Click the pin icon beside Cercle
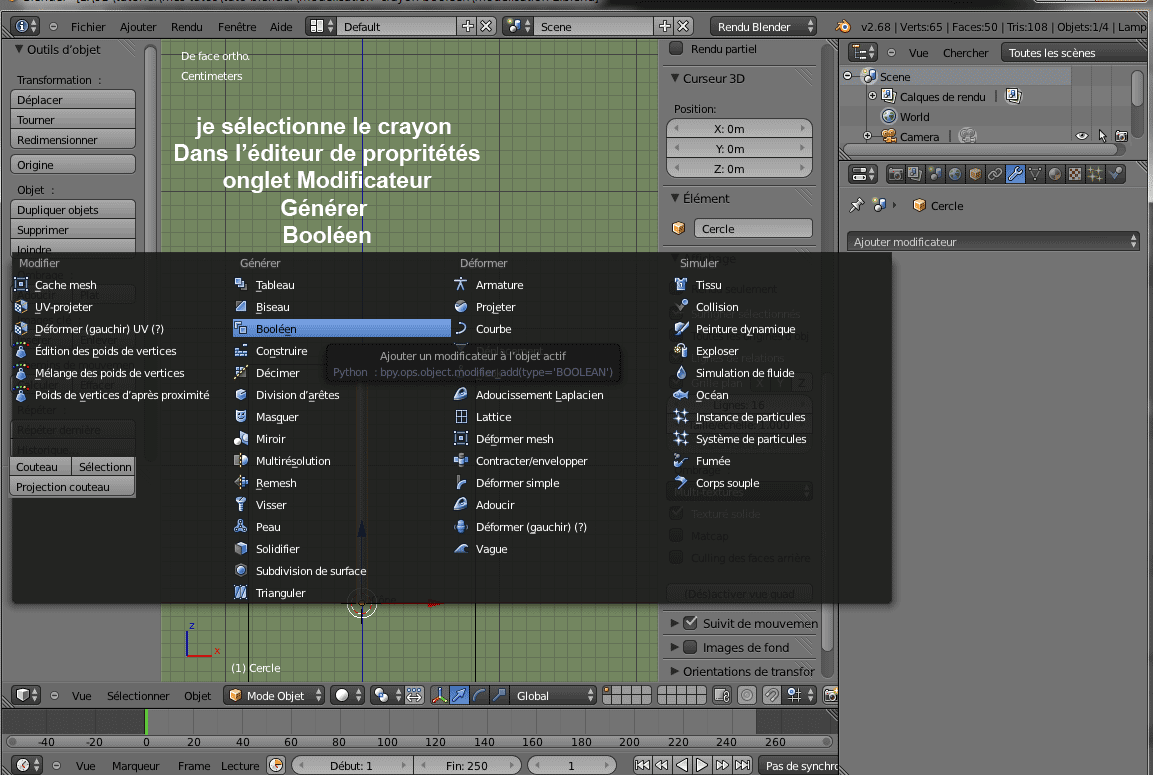 856,206
